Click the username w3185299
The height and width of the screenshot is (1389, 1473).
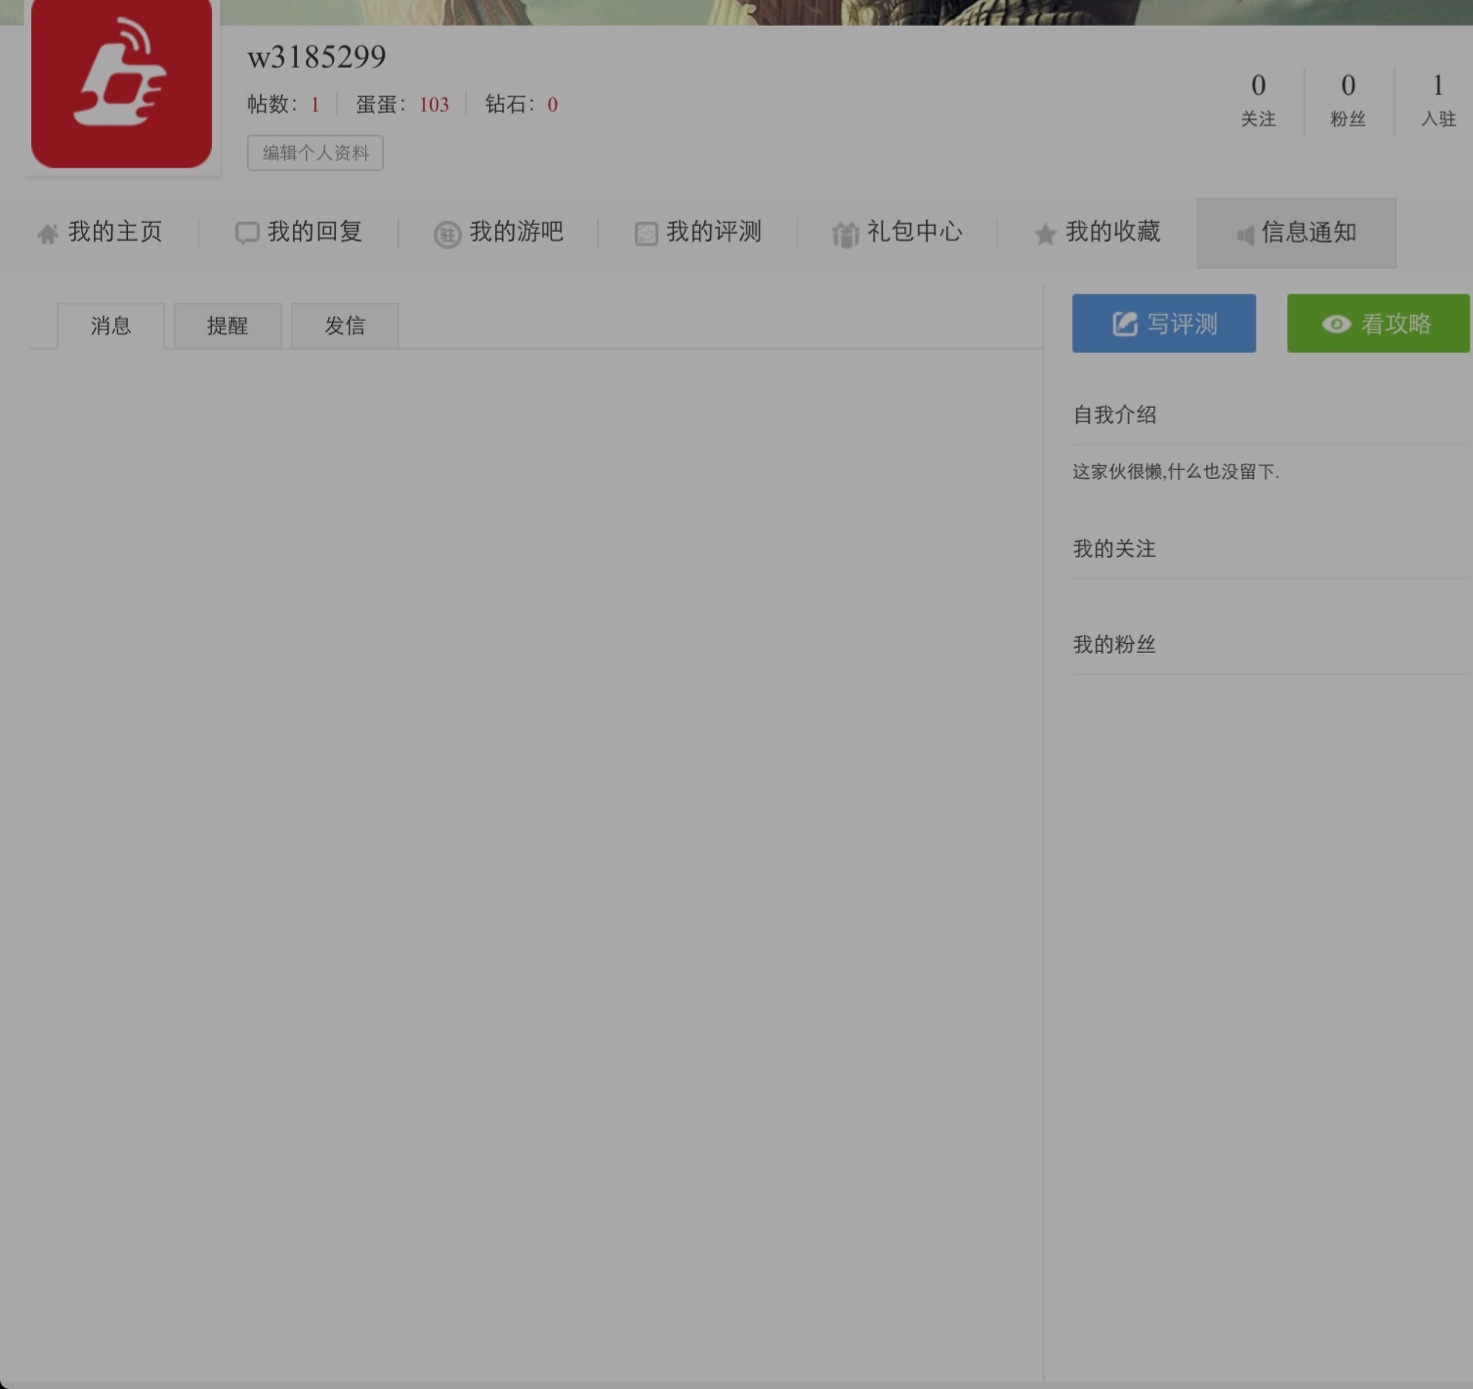tap(317, 57)
